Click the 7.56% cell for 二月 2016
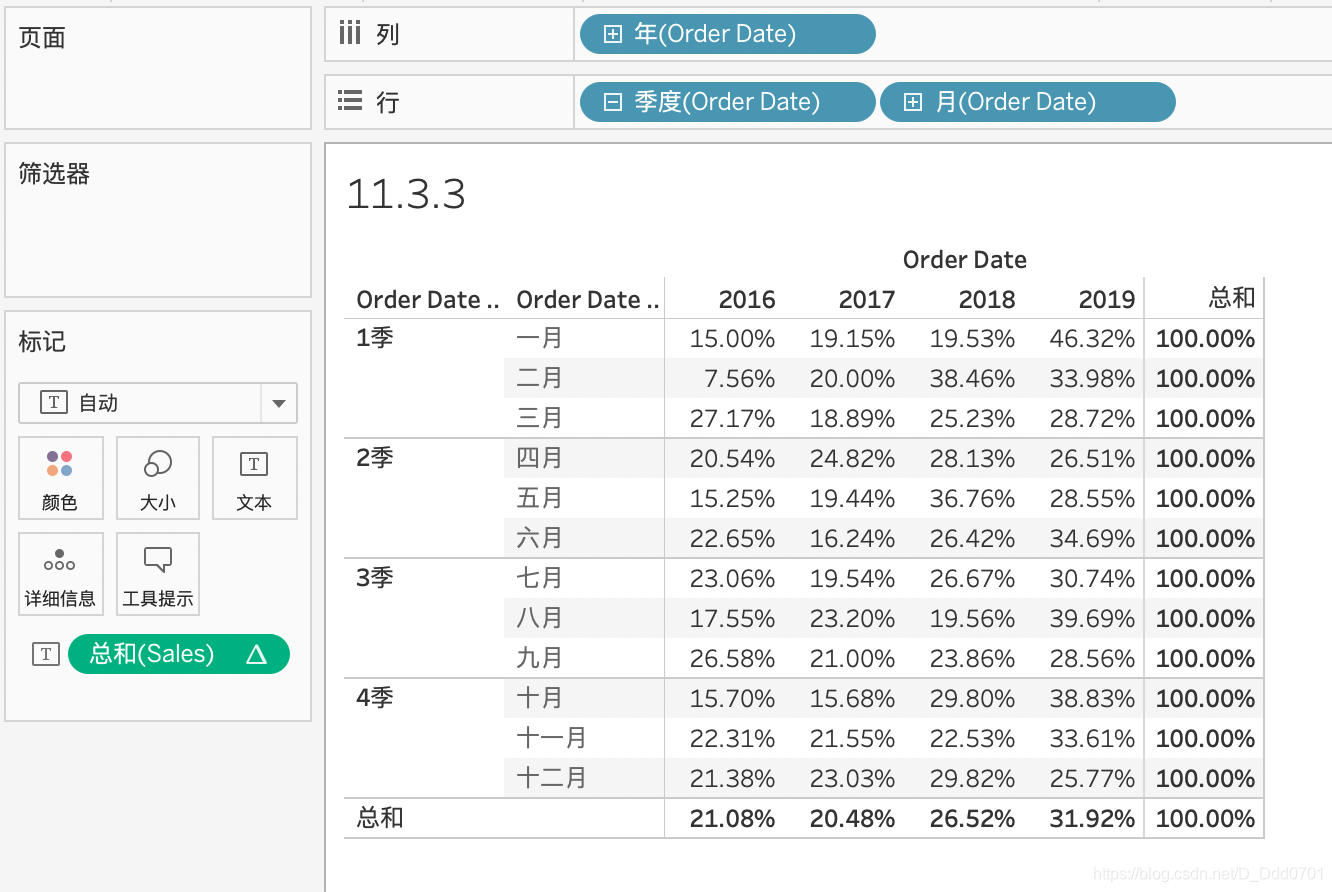Image resolution: width=1332 pixels, height=892 pixels. click(739, 379)
